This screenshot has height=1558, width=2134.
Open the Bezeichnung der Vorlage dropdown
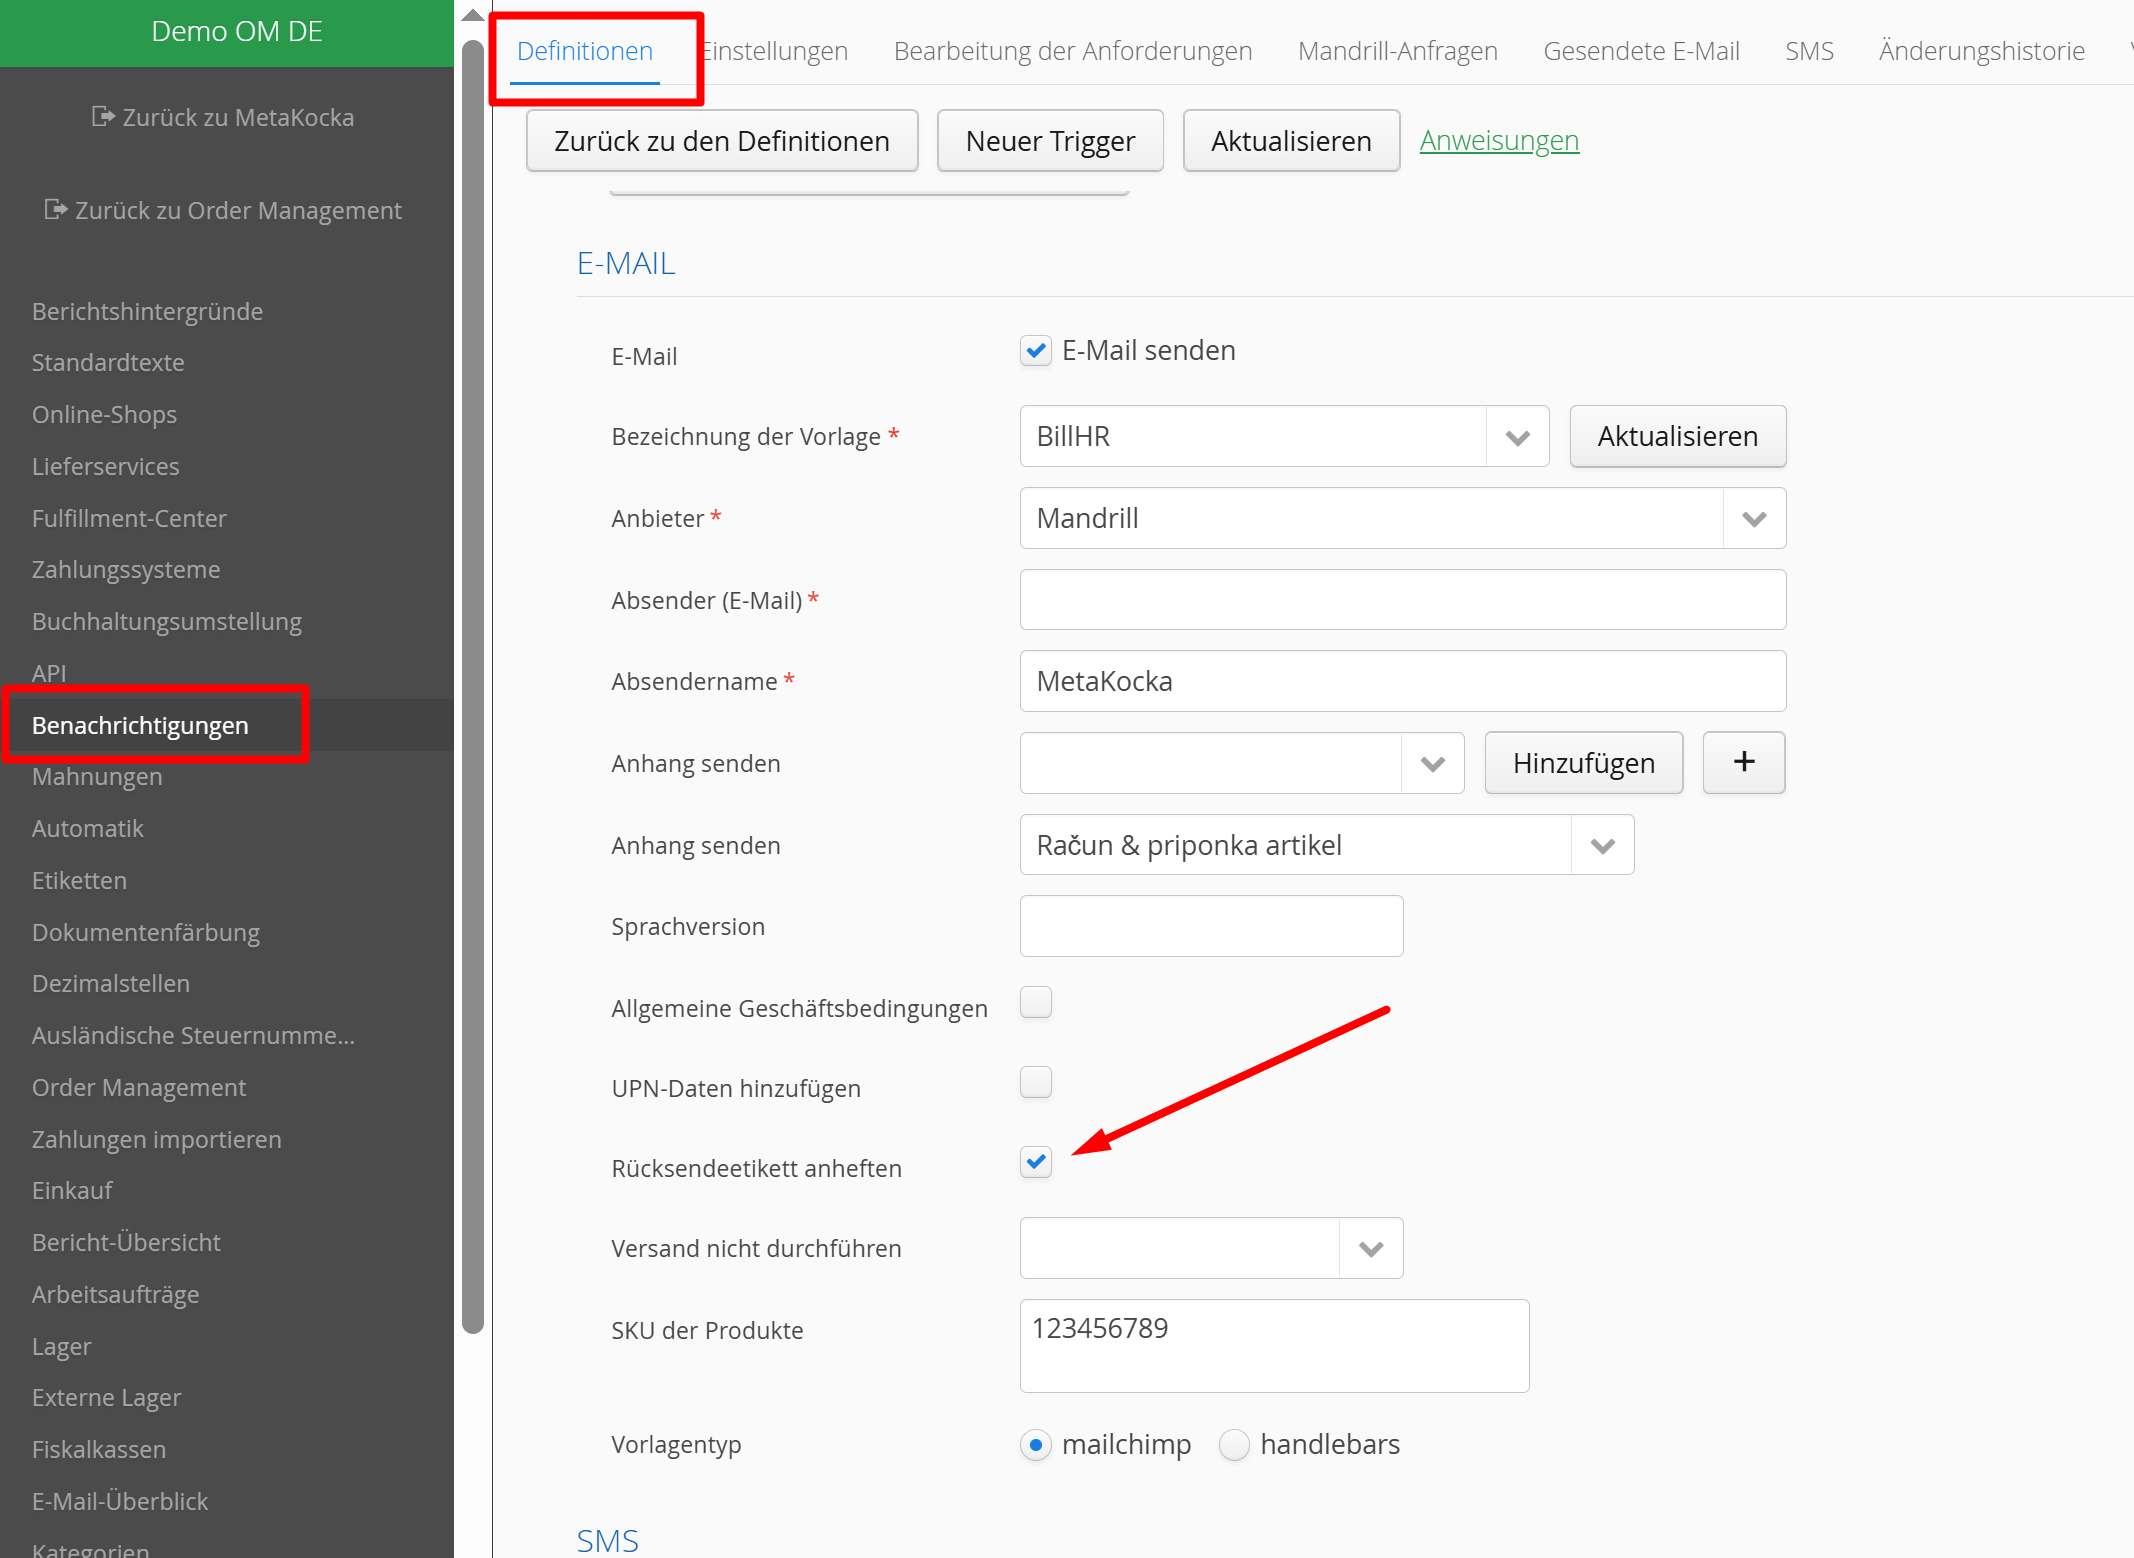(1517, 437)
